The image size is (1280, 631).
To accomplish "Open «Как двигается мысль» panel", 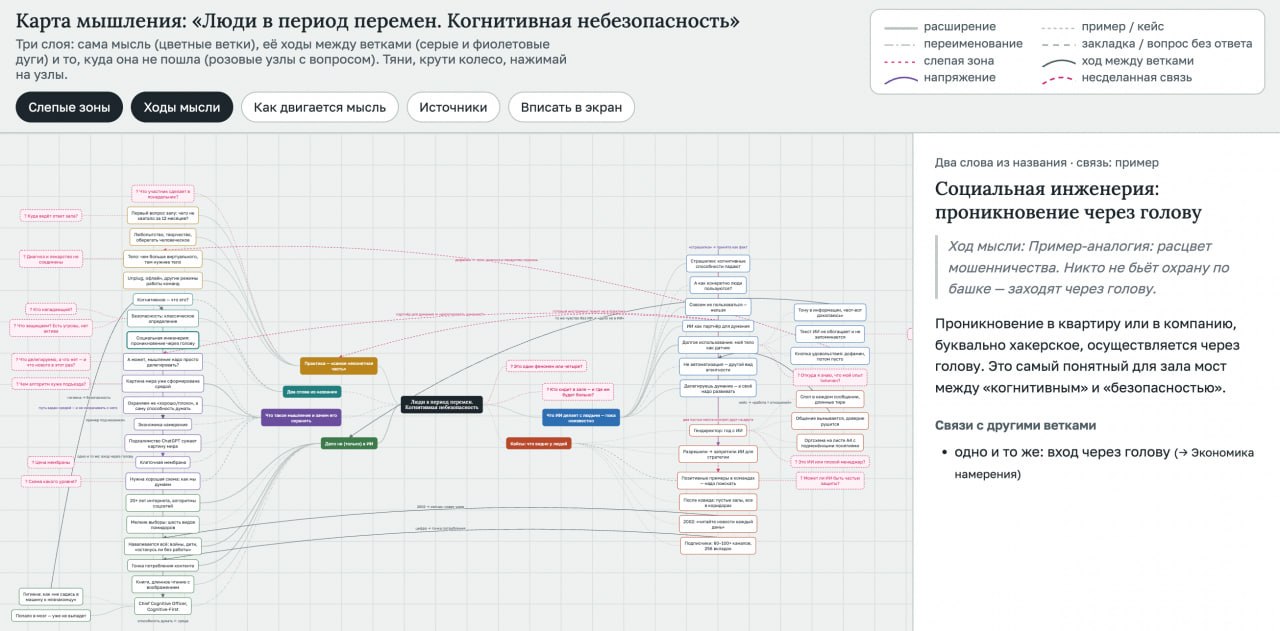I will tap(320, 107).
